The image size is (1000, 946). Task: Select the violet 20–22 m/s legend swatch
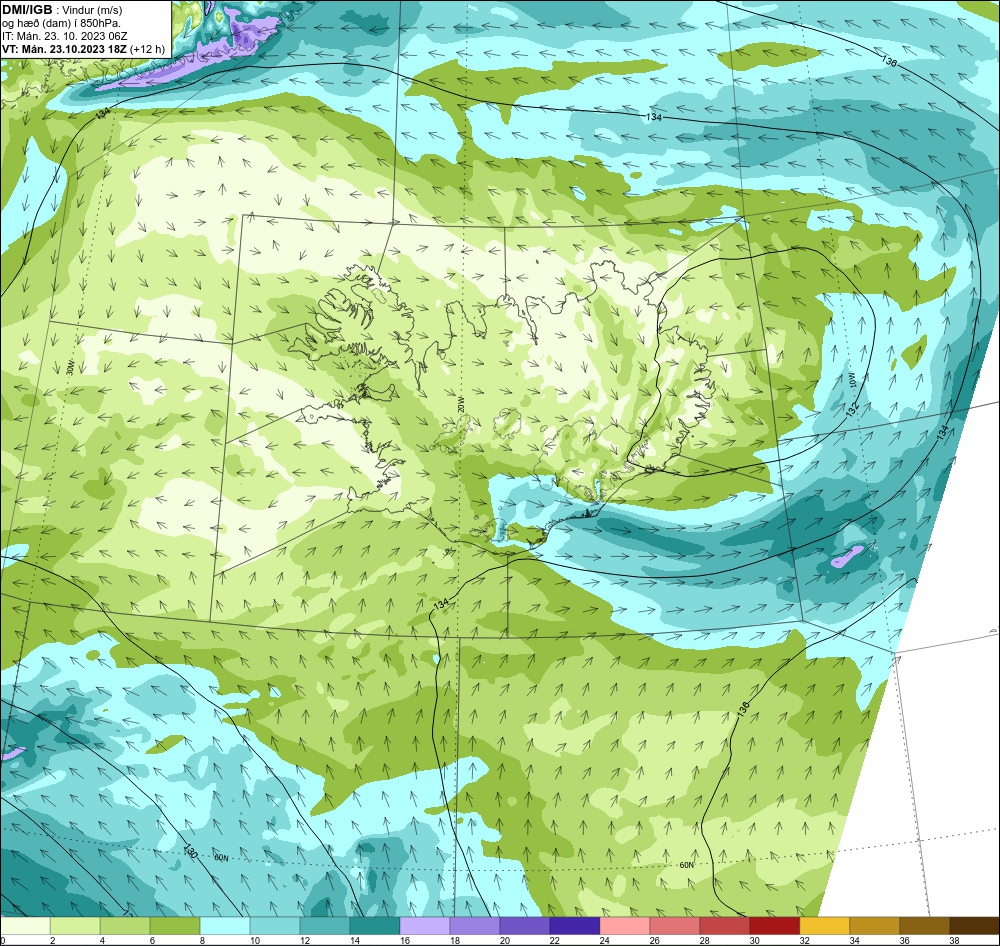click(x=525, y=926)
